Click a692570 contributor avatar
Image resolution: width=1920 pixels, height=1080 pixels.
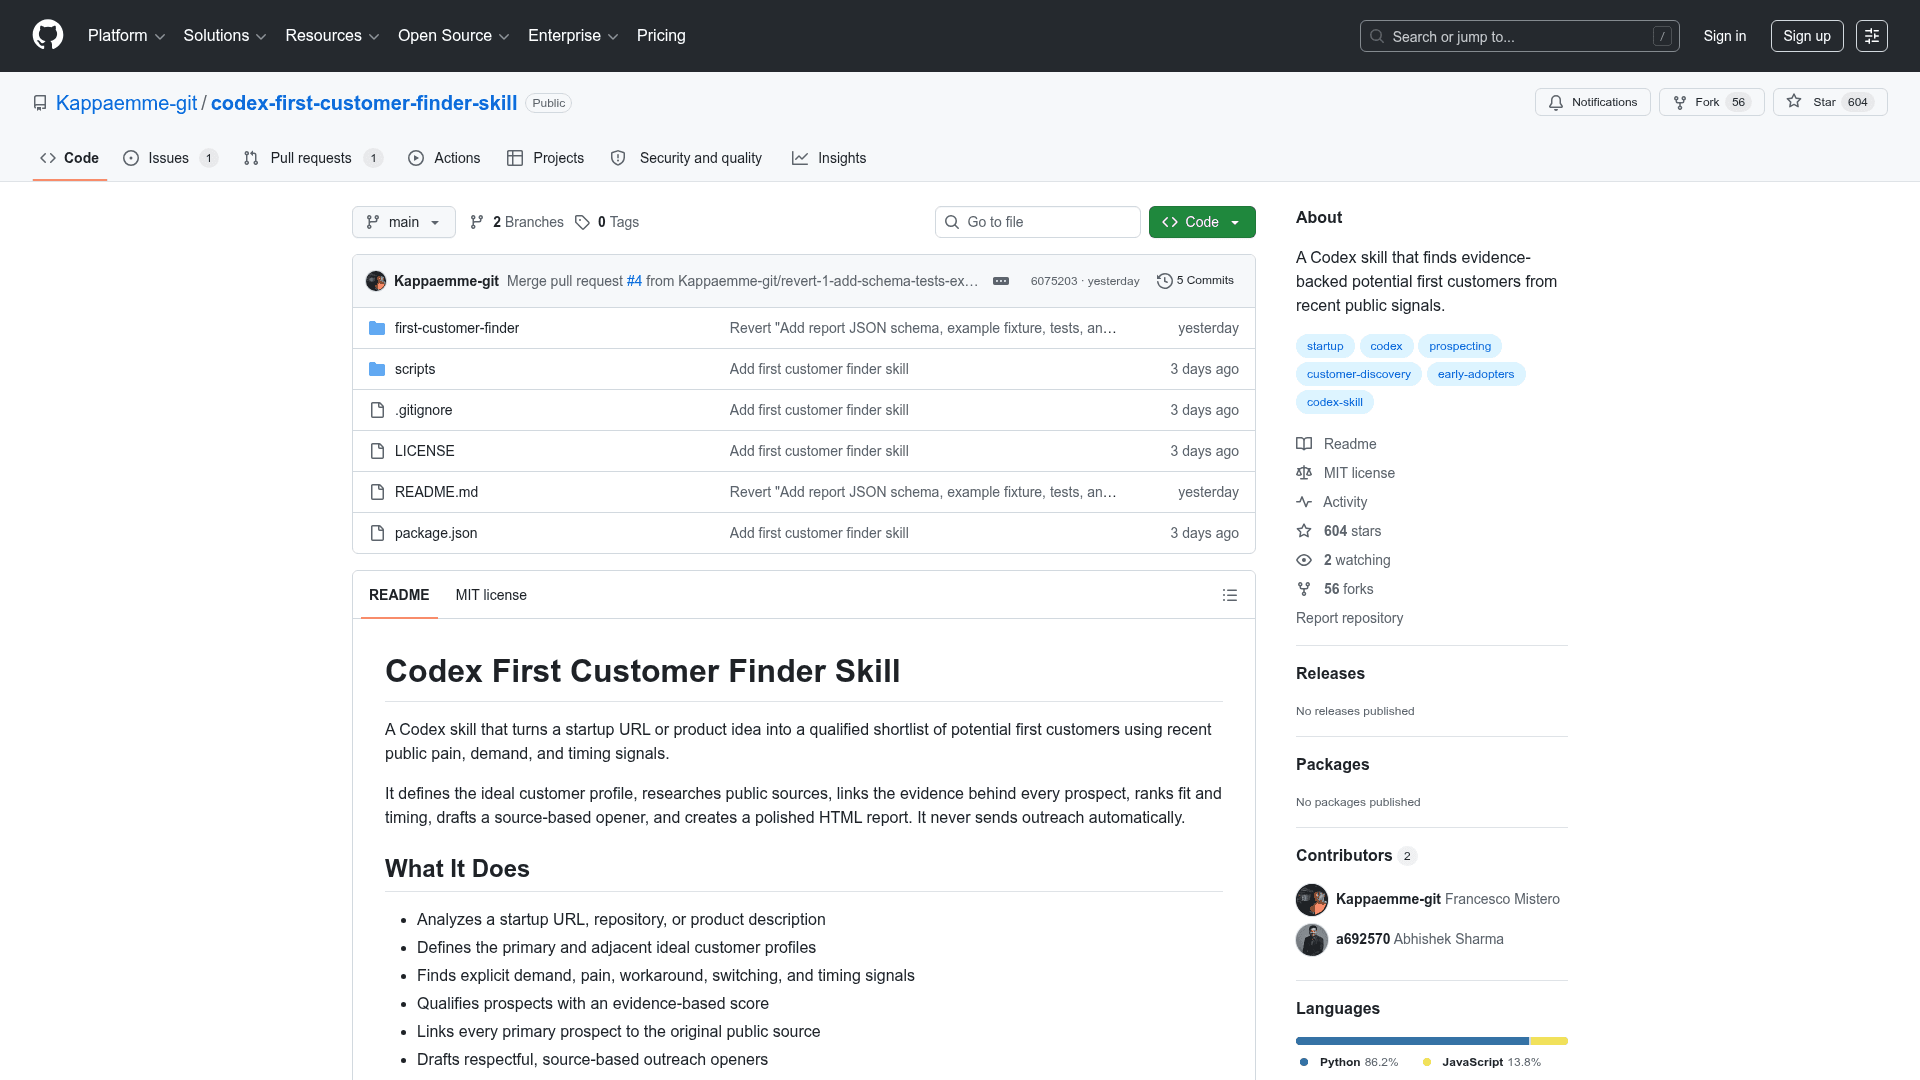[1312, 940]
